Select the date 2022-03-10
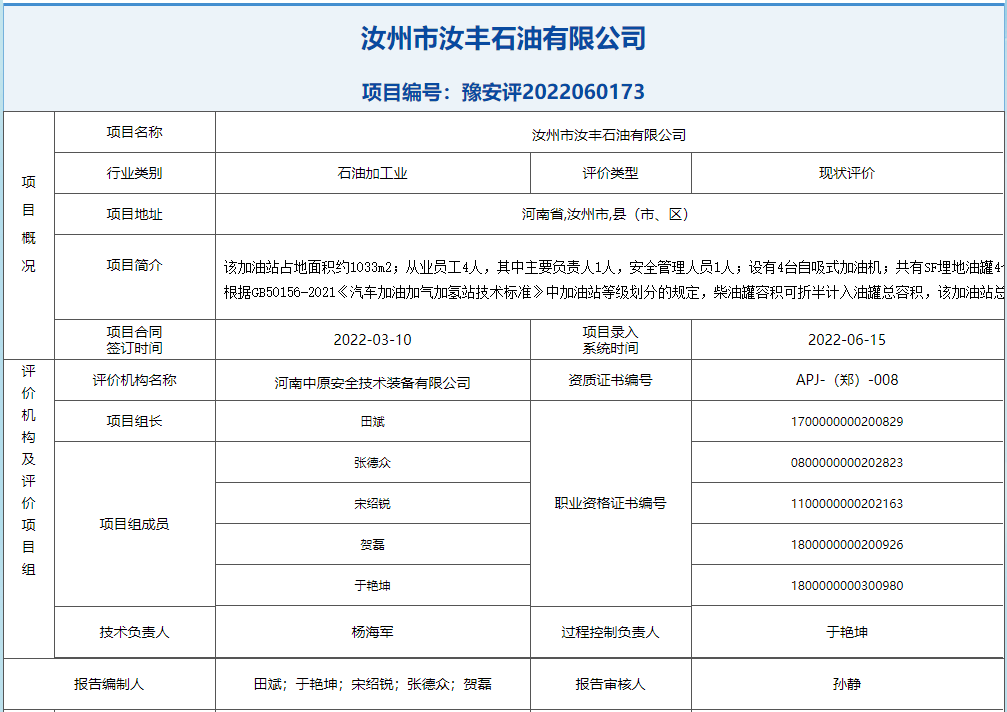Viewport: 1007px width, 712px height. coord(372,340)
